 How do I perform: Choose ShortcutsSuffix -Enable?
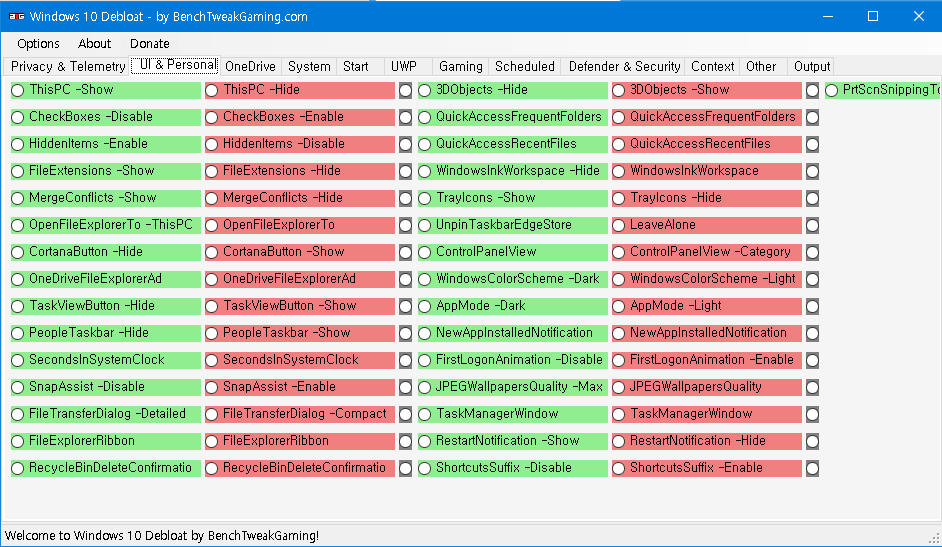pyautogui.click(x=706, y=468)
